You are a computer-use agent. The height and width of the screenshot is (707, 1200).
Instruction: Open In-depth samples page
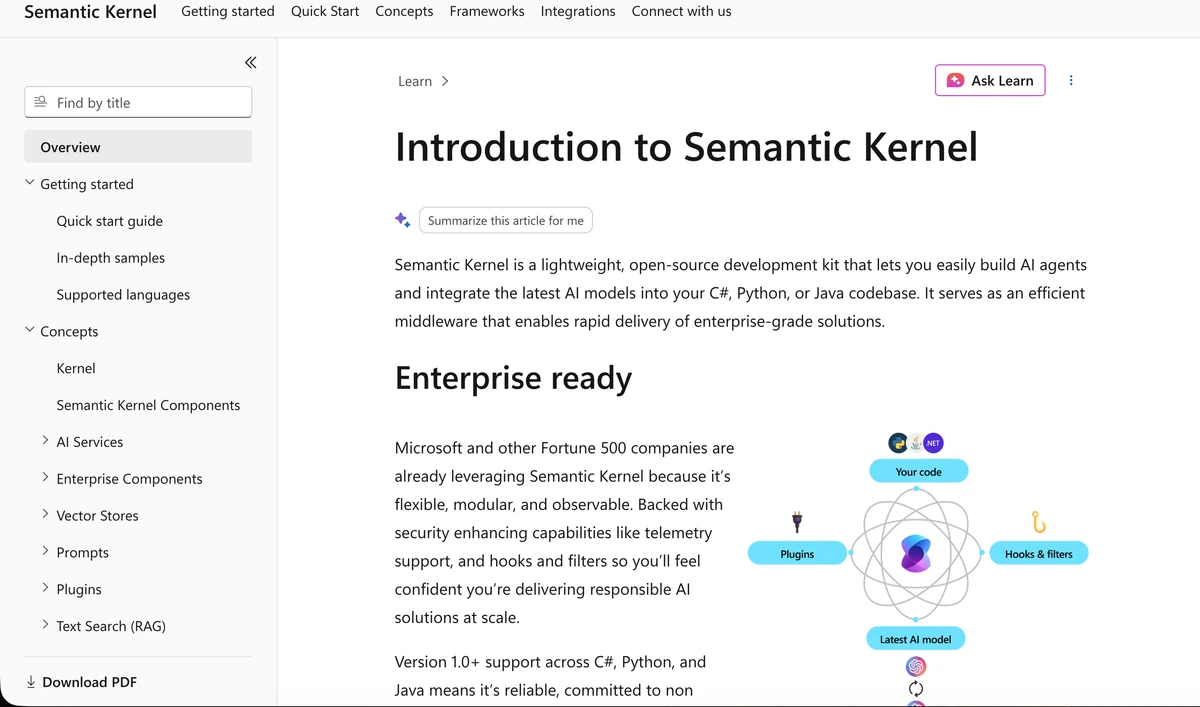[111, 258]
